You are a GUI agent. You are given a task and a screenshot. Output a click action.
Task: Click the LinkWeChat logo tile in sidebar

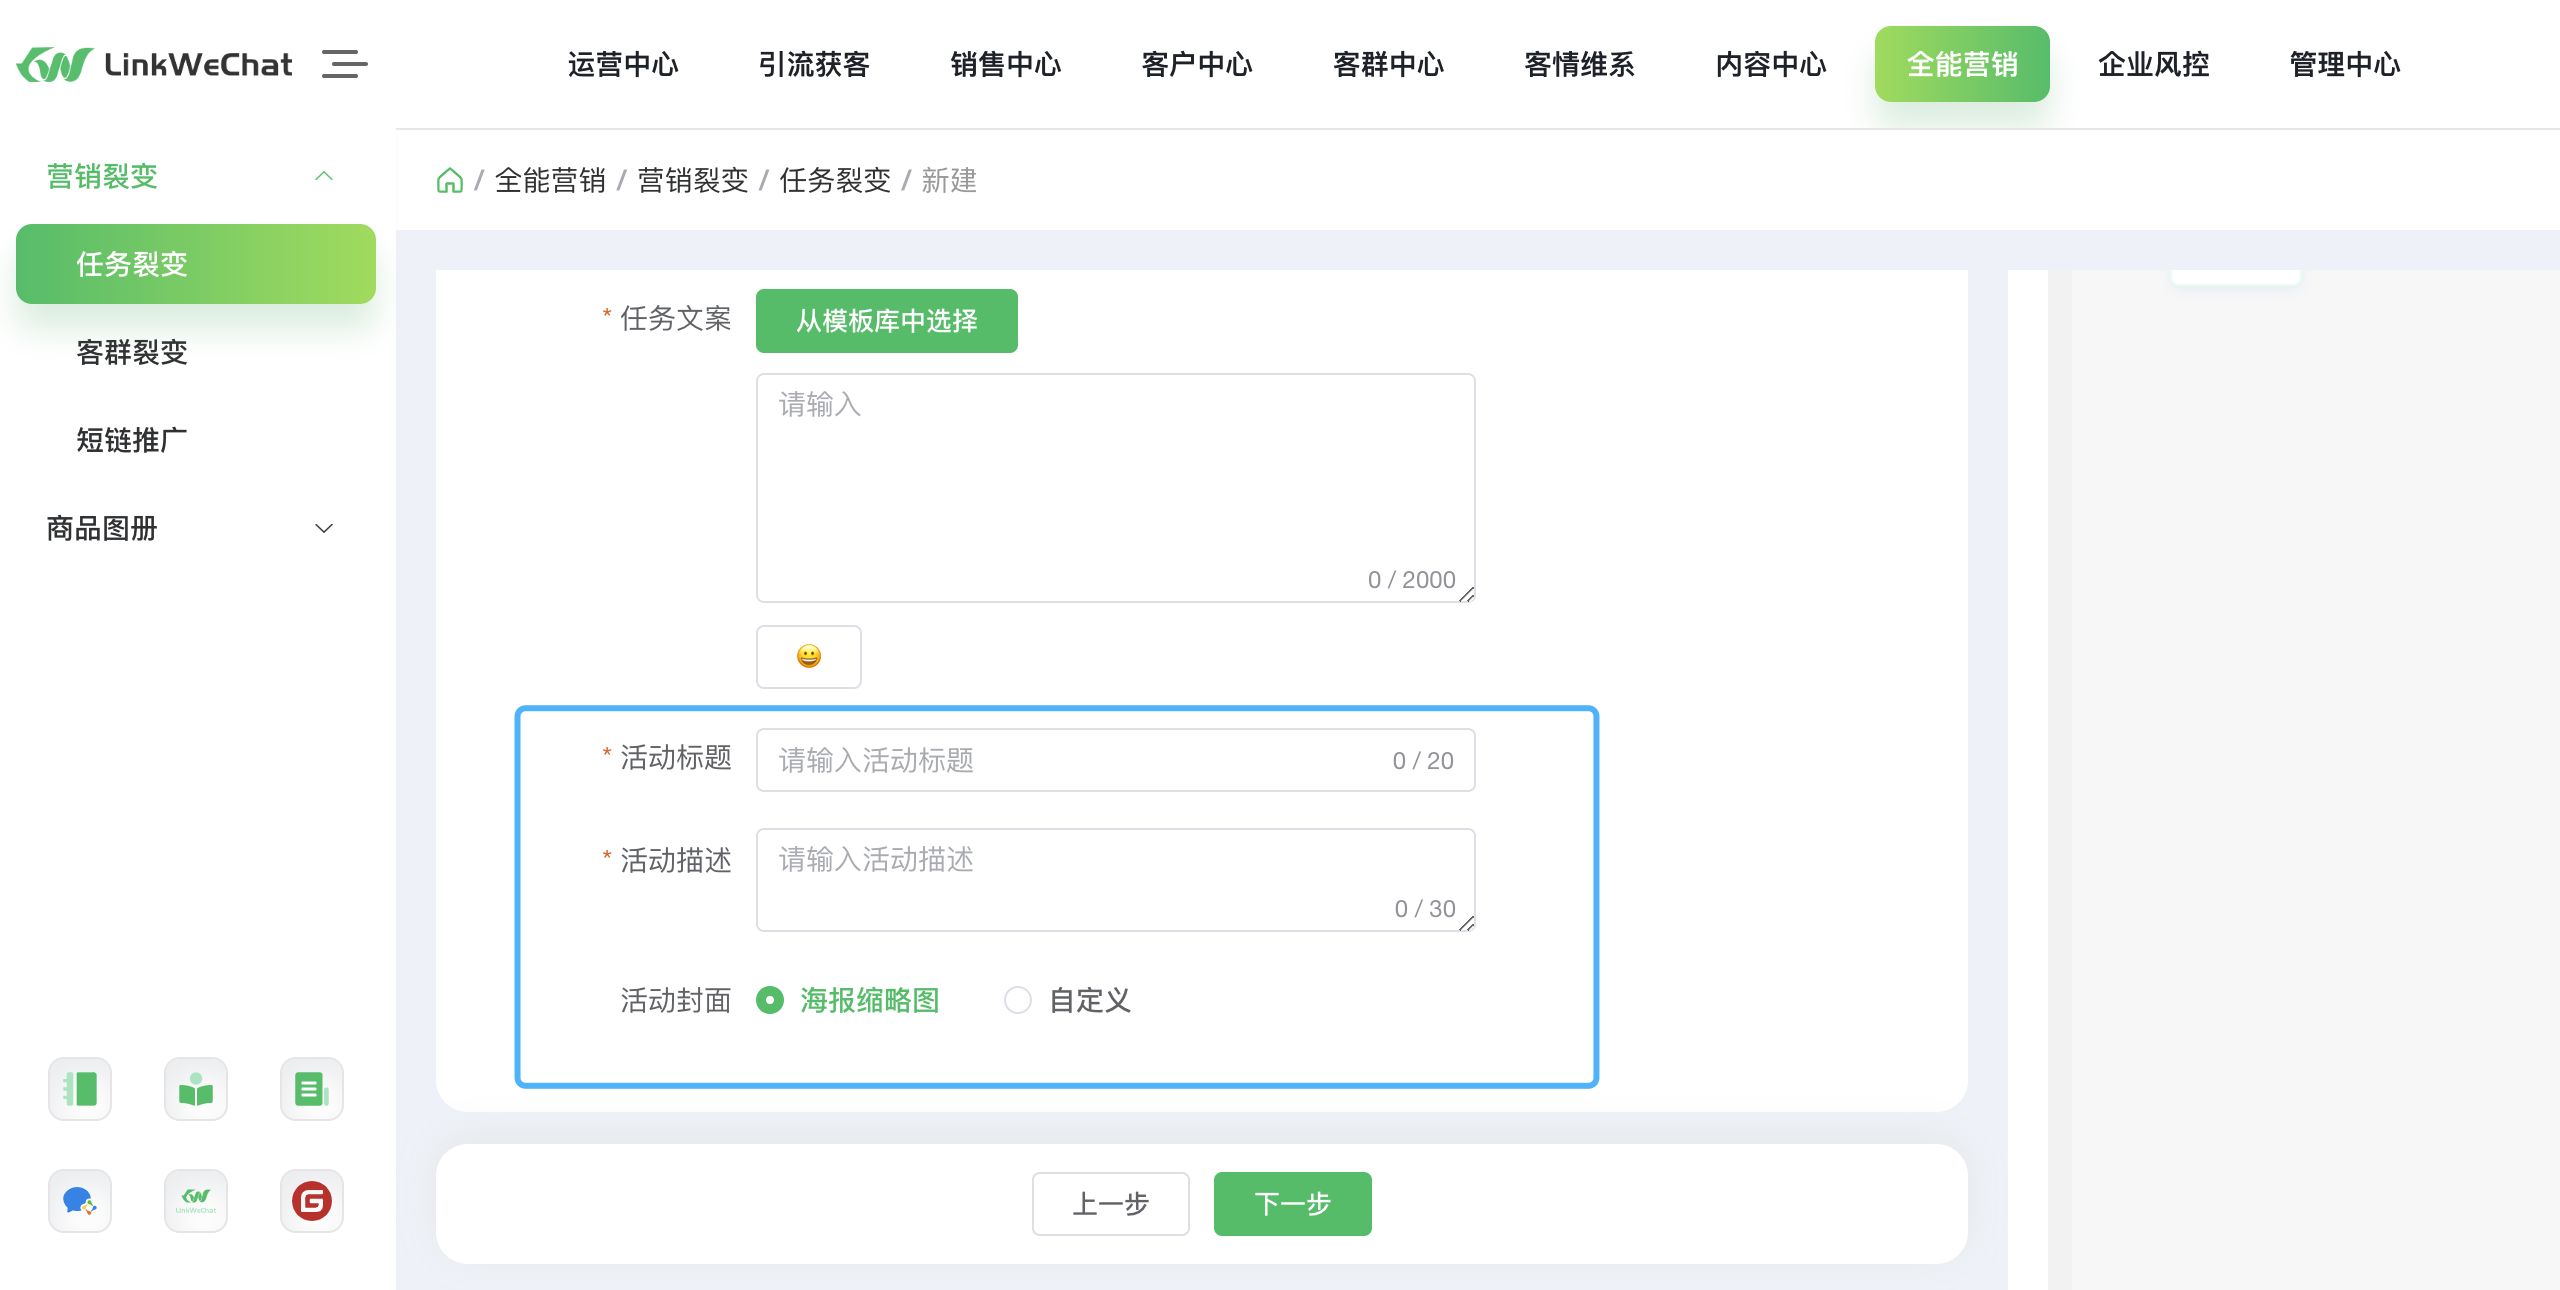tap(196, 1200)
